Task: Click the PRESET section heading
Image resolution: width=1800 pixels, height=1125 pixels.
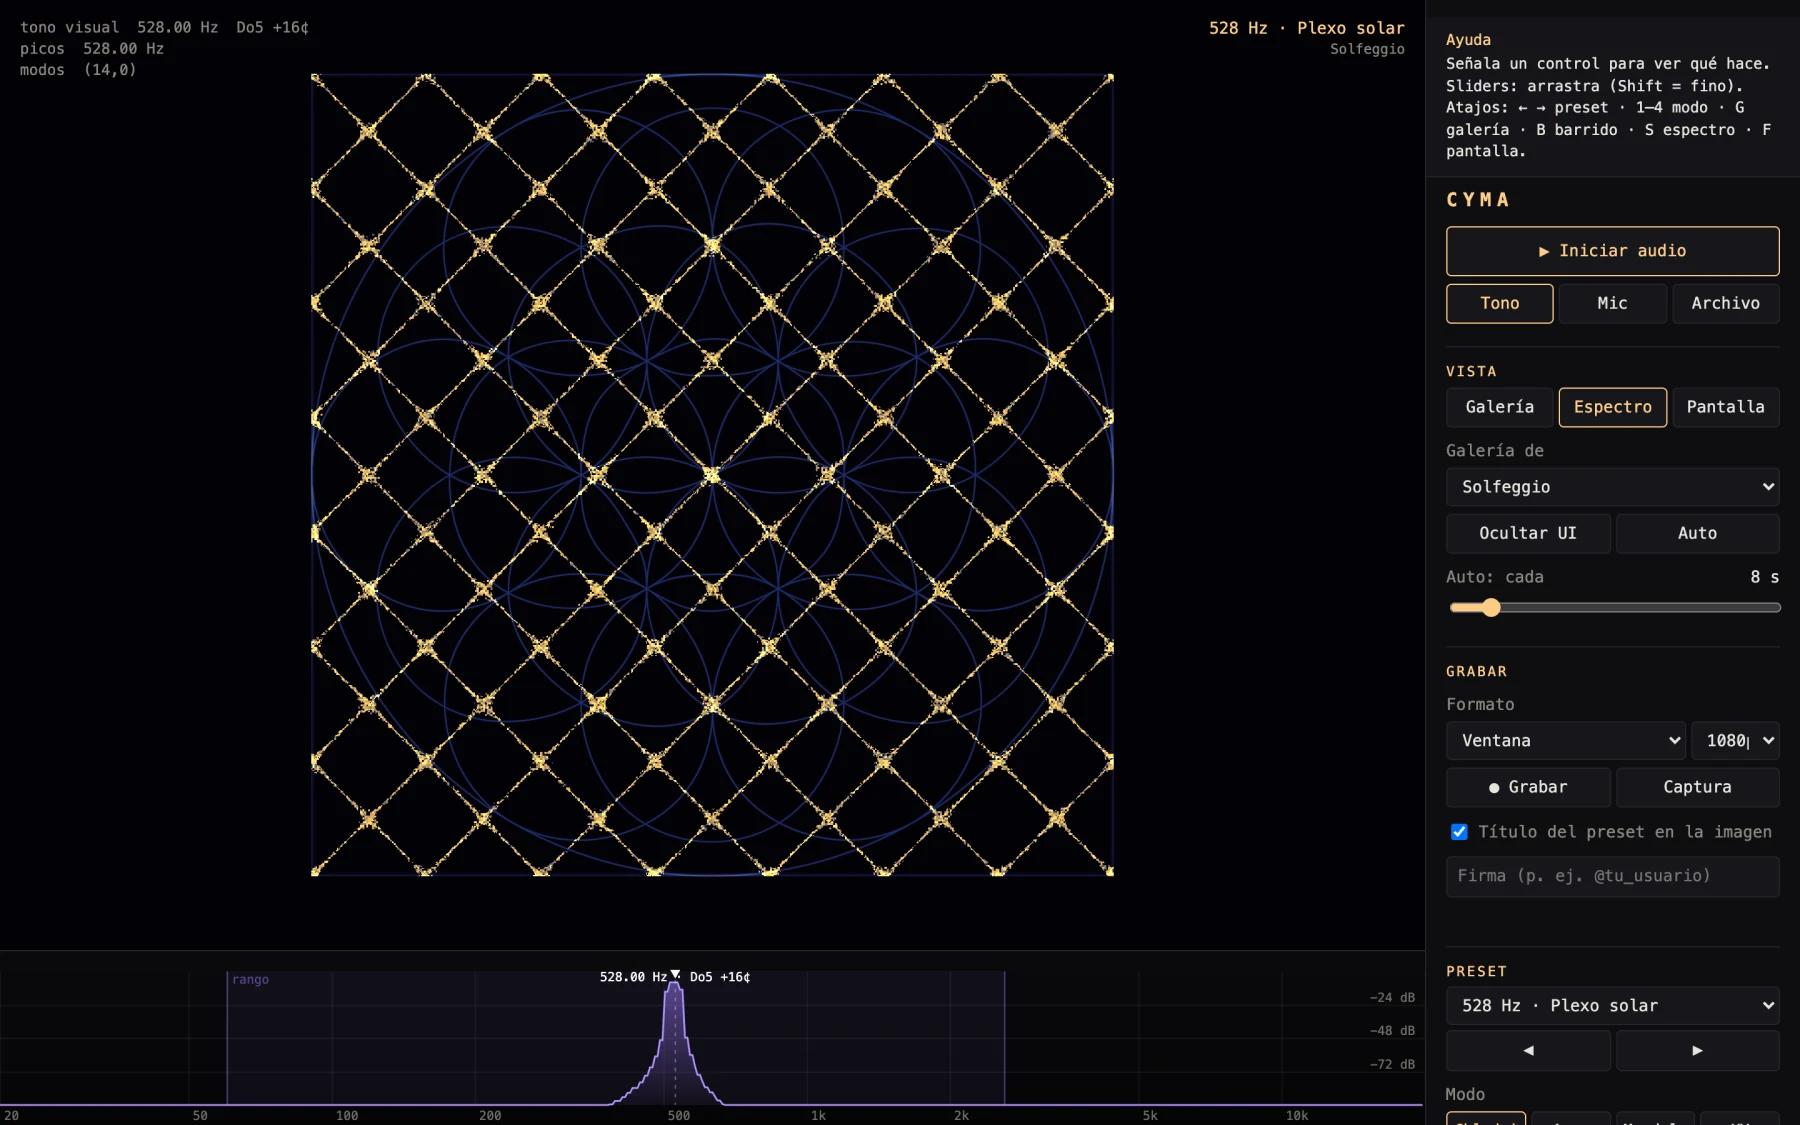Action: pos(1476,972)
